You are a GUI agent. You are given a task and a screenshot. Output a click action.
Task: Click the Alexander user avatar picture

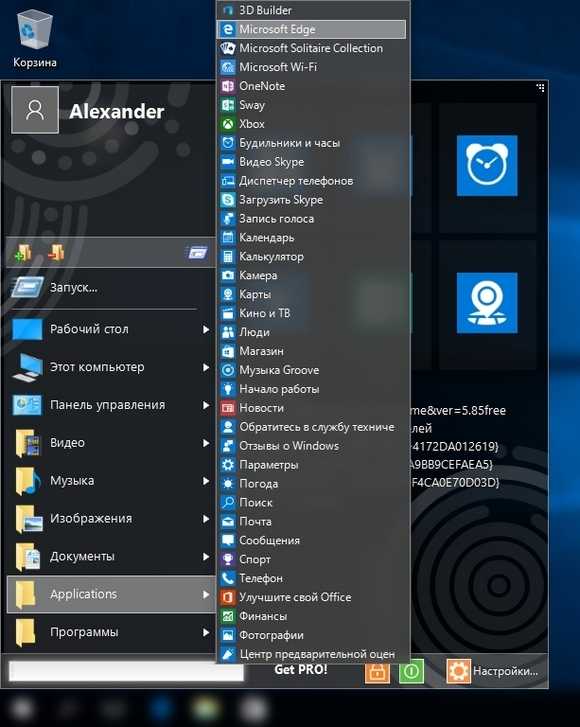(x=35, y=110)
